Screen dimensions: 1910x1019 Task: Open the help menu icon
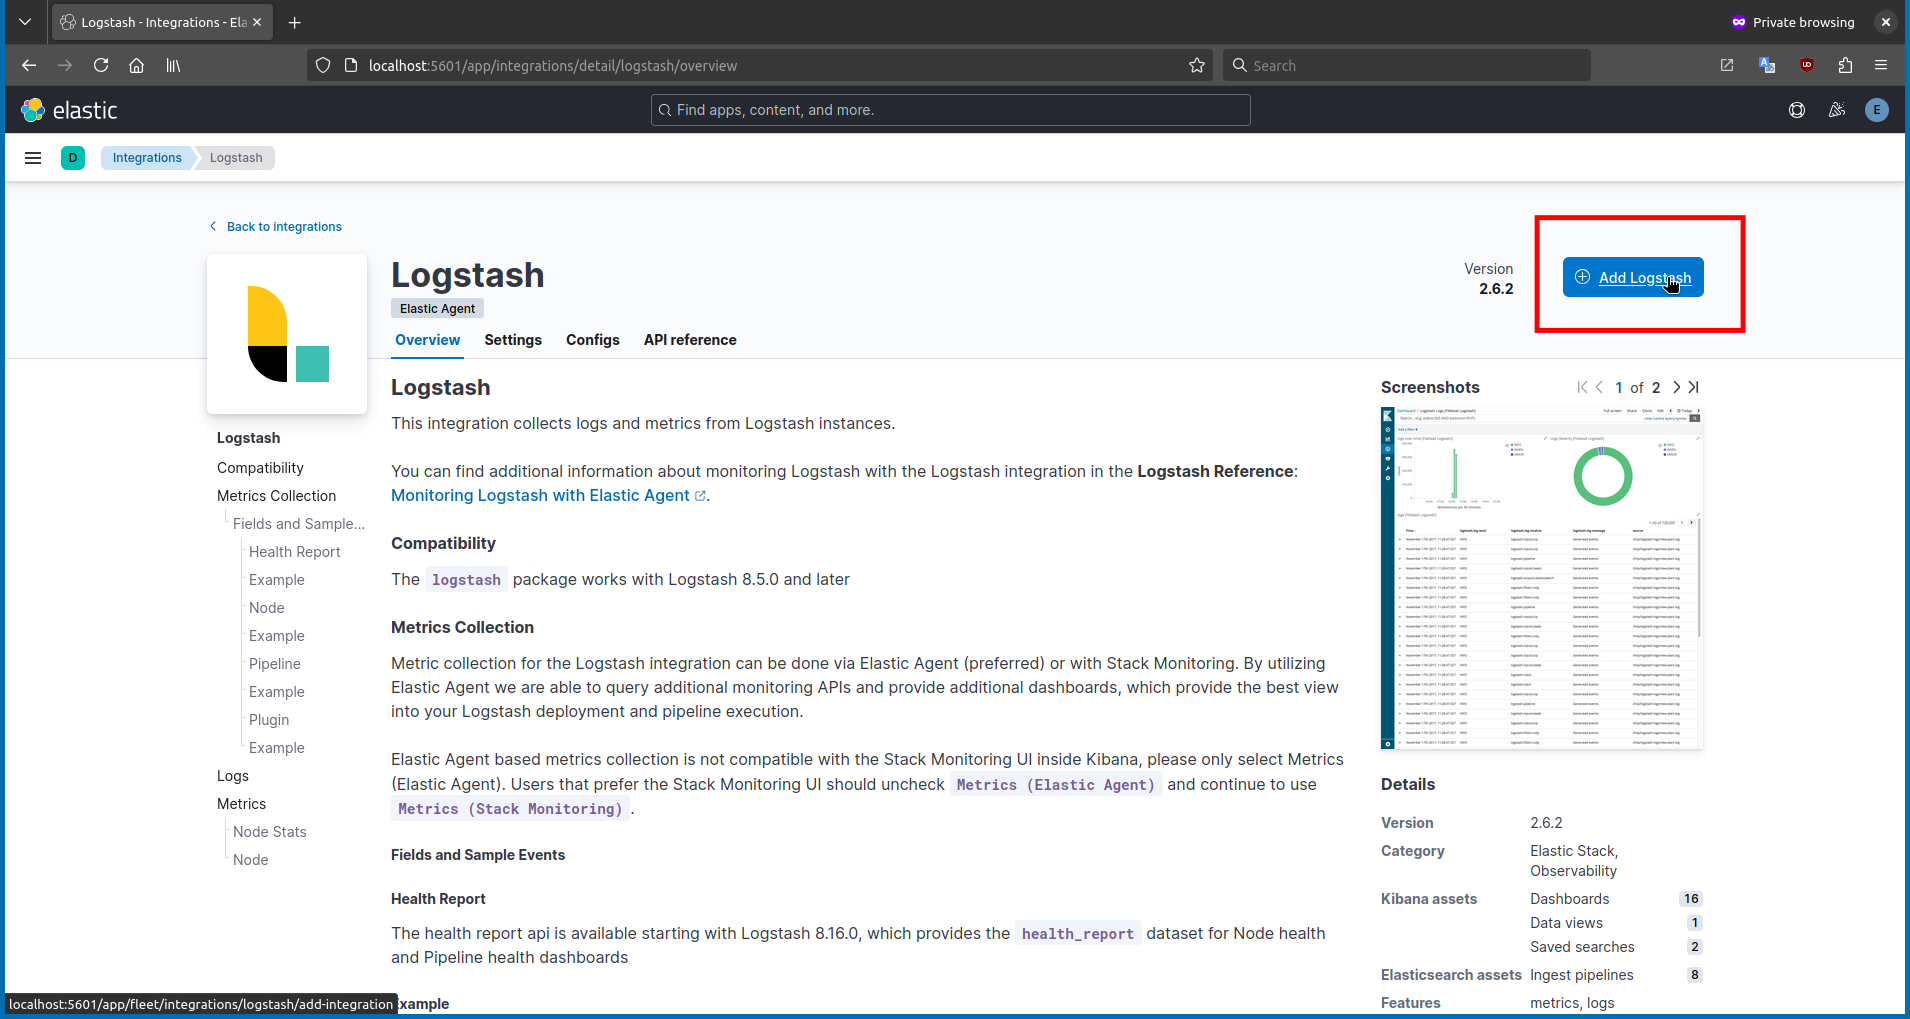pyautogui.click(x=1797, y=110)
